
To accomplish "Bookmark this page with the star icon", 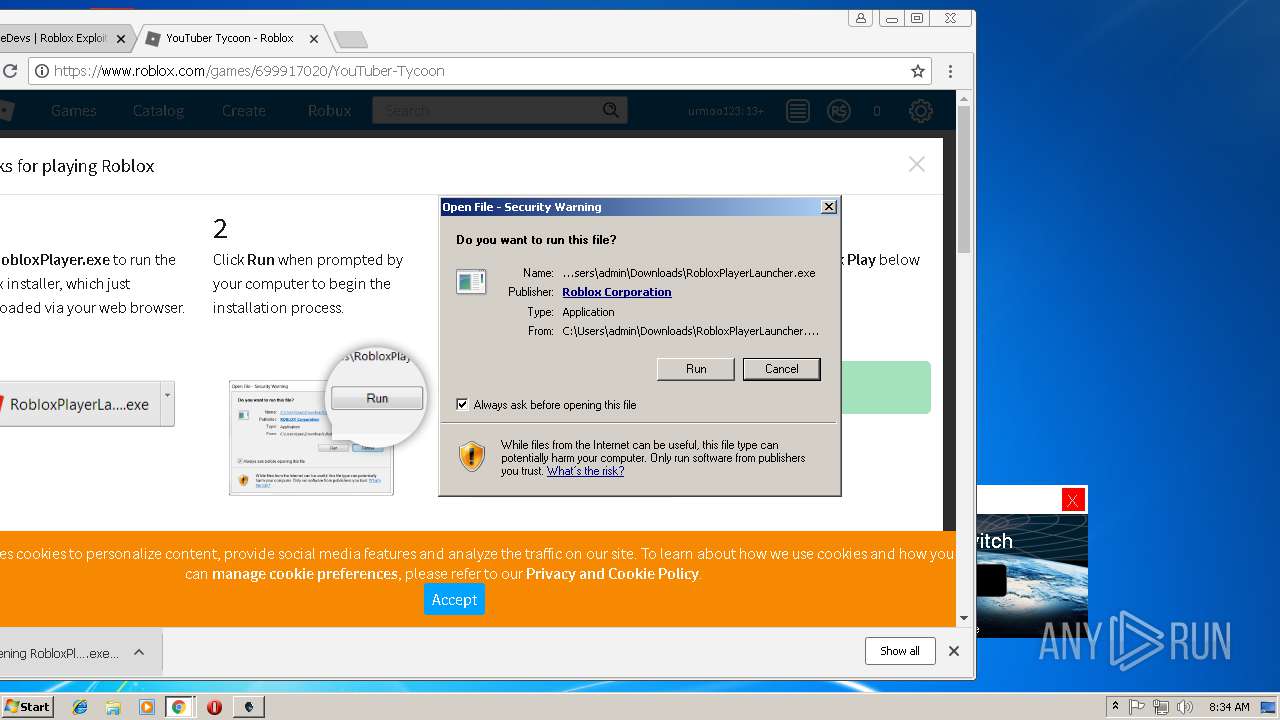I will (x=917, y=71).
